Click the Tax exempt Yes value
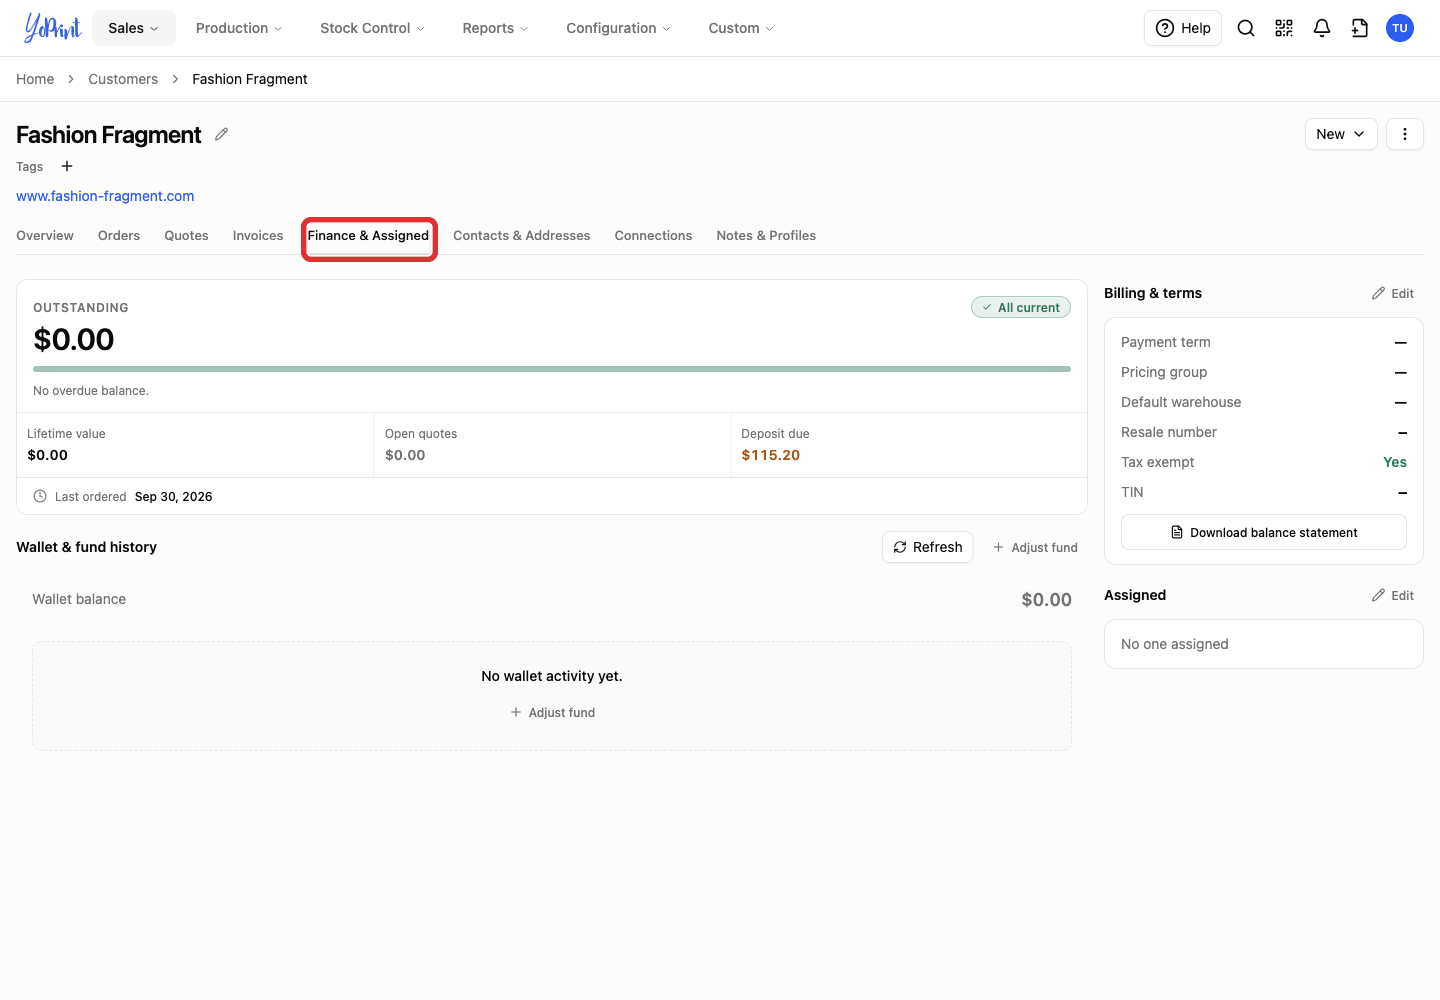The image size is (1440, 1000). pos(1395,462)
